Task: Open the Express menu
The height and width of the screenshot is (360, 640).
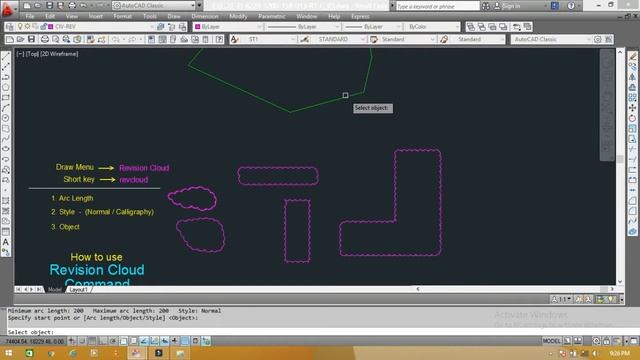Action: point(360,16)
